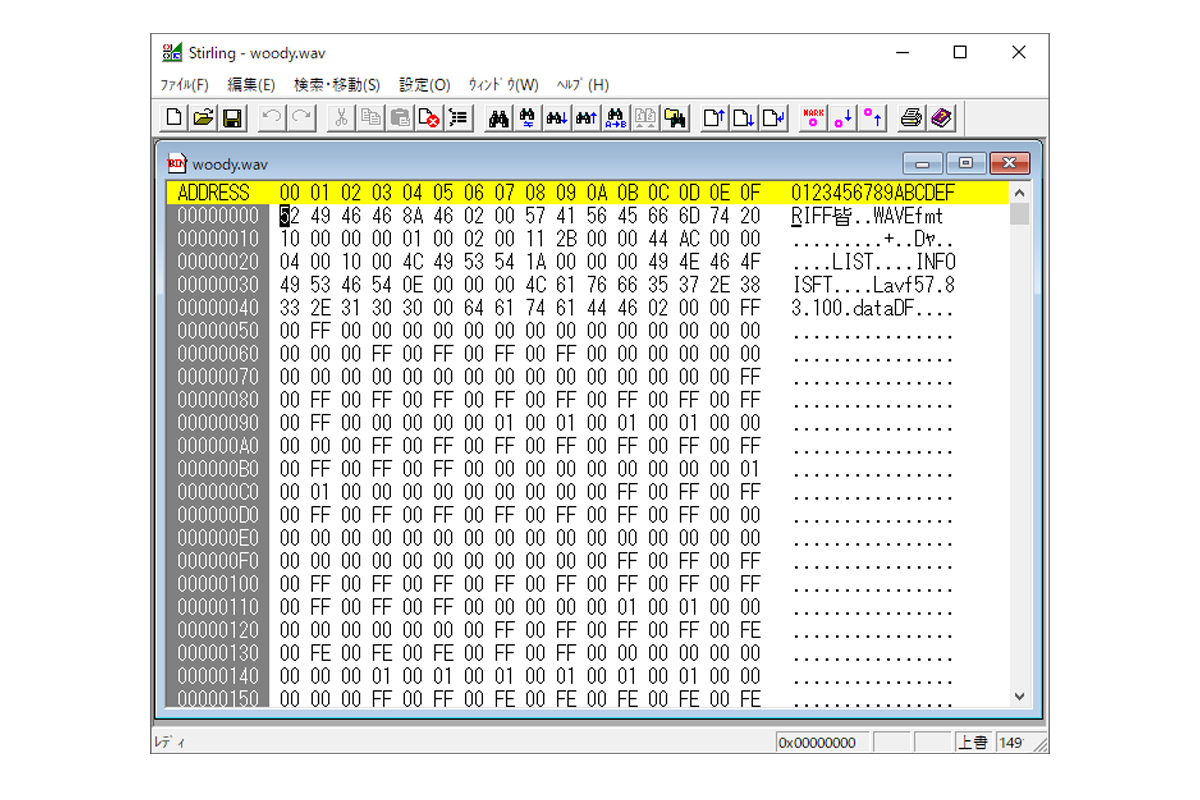
Task: Open the ファイル(F) menu
Action: (185, 85)
